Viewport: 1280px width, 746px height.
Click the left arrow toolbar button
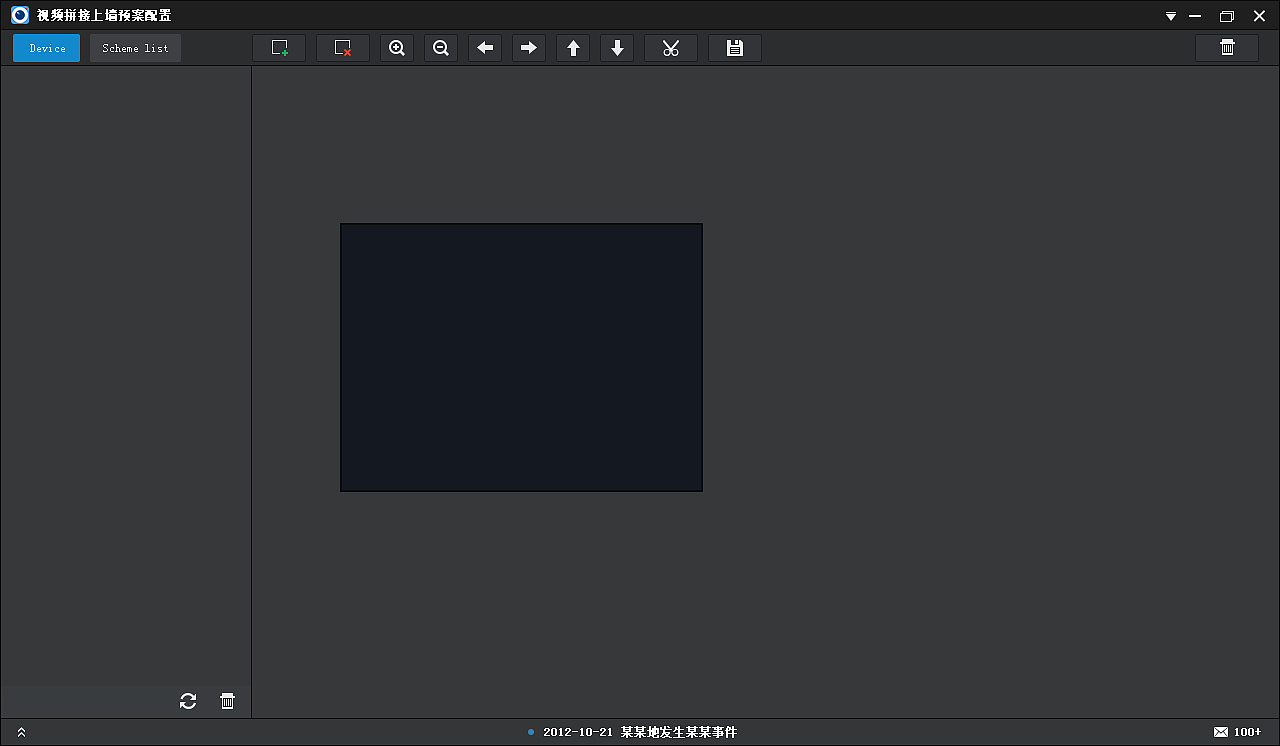[485, 48]
